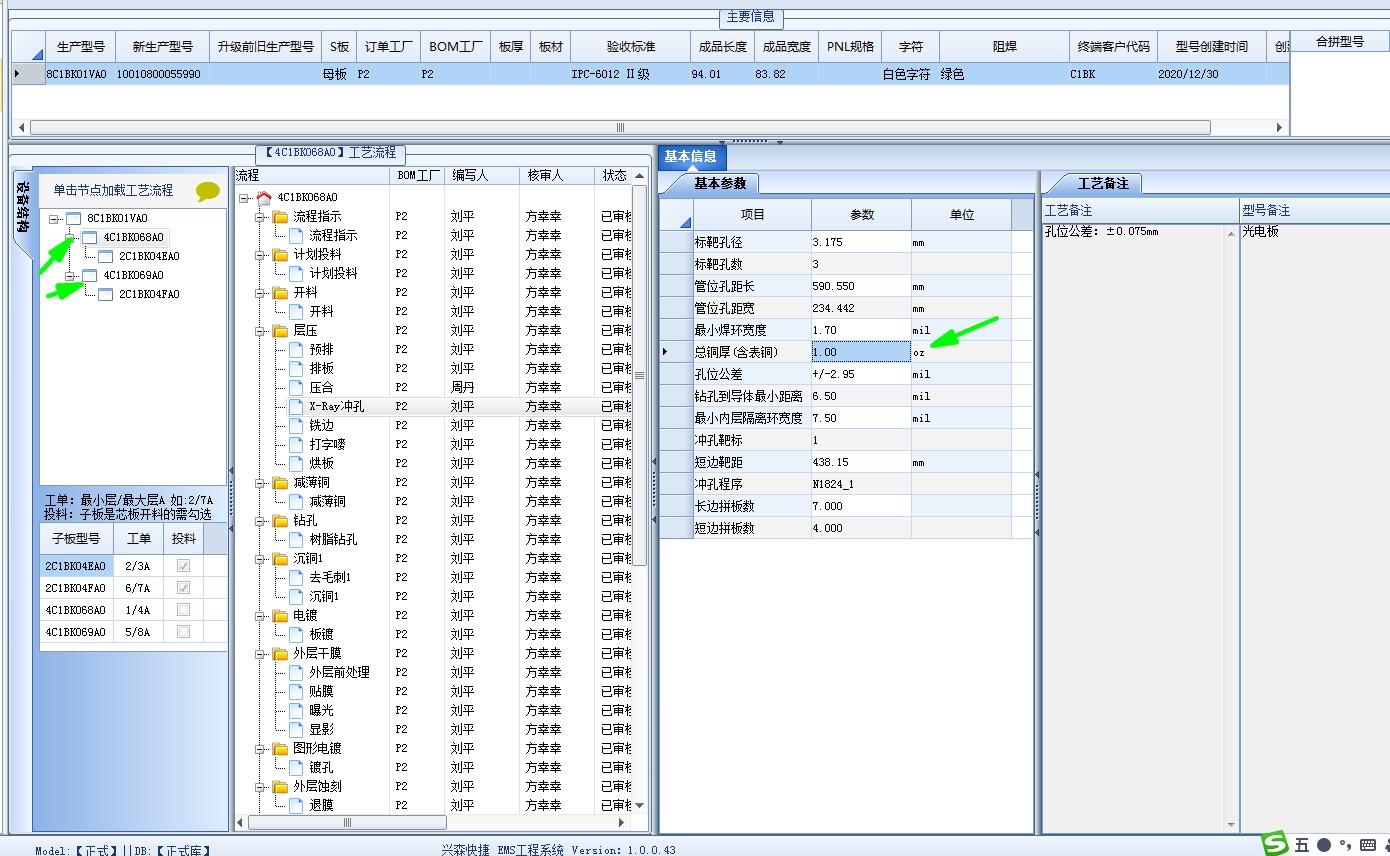Click the horizontal scrollbar of main info grid
The height and width of the screenshot is (856, 1390).
click(620, 127)
